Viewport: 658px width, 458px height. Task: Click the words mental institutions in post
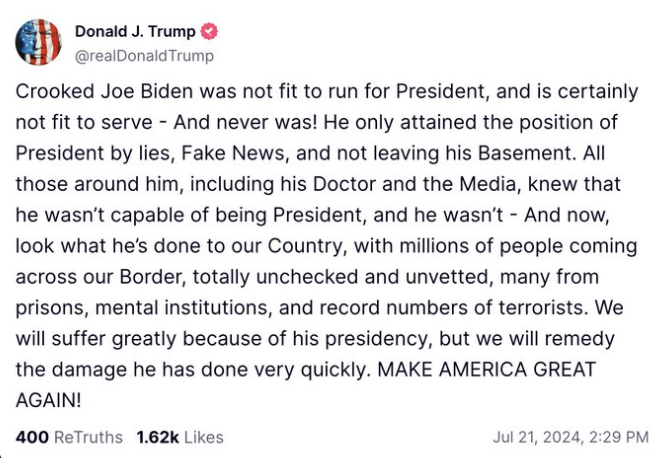point(181,308)
